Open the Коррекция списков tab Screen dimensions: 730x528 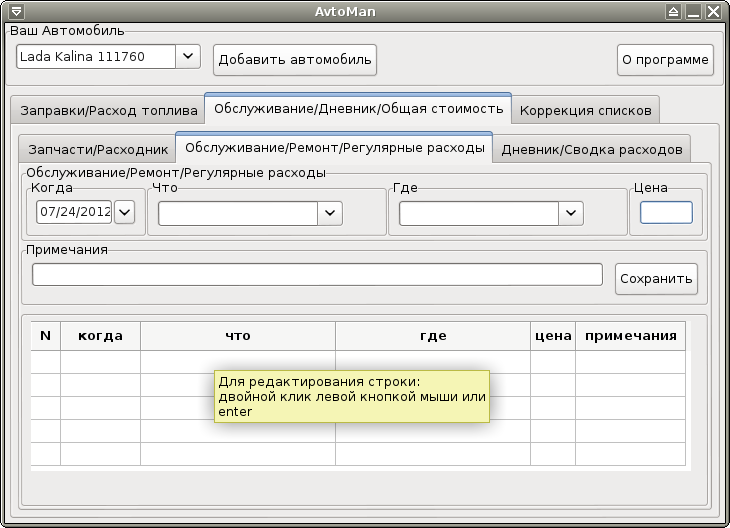point(586,110)
